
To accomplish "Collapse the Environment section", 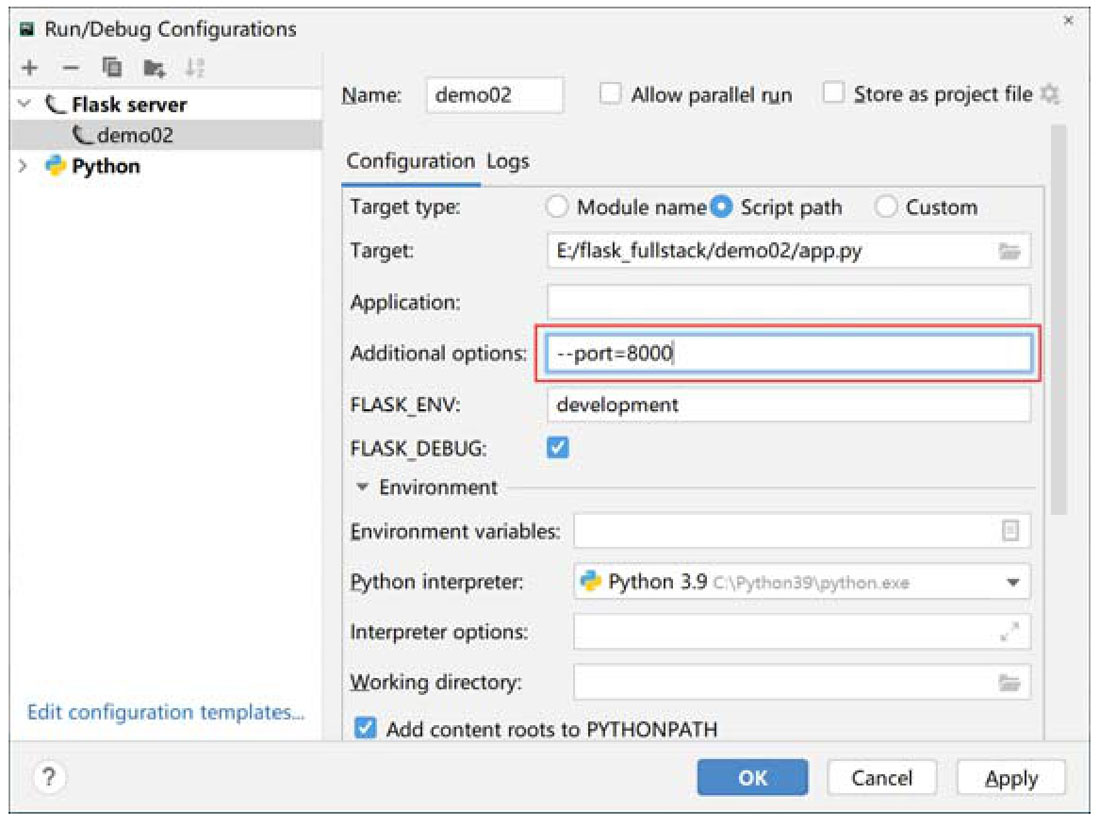I will (362, 488).
